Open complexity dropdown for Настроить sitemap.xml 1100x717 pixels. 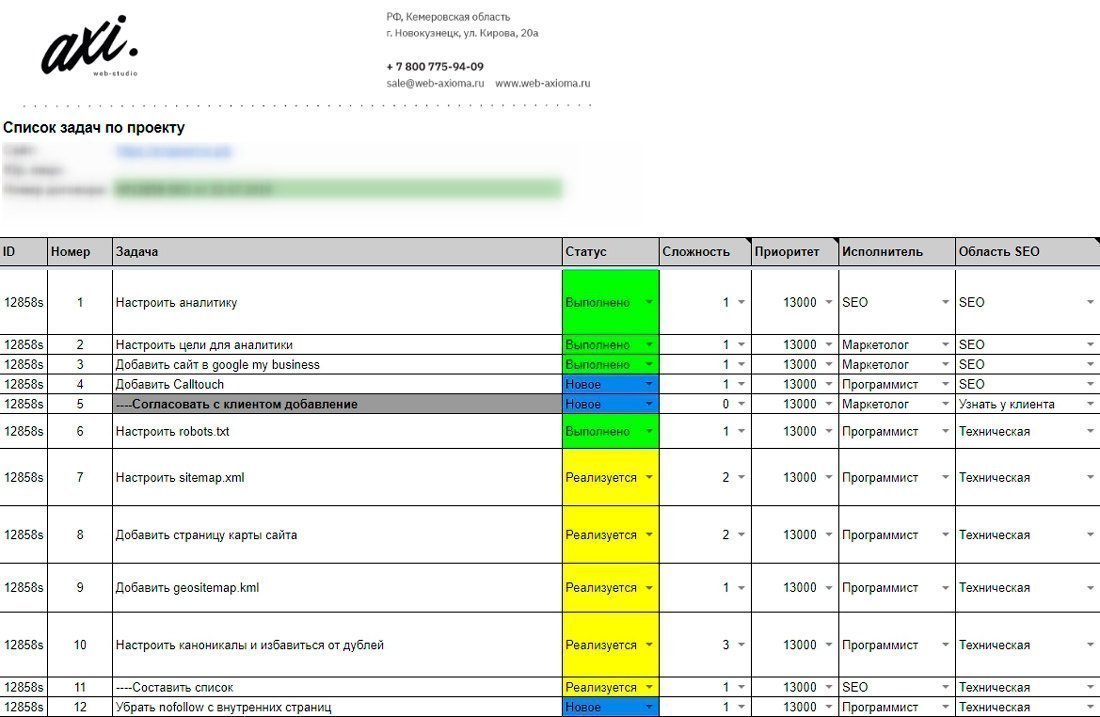pyautogui.click(x=741, y=478)
